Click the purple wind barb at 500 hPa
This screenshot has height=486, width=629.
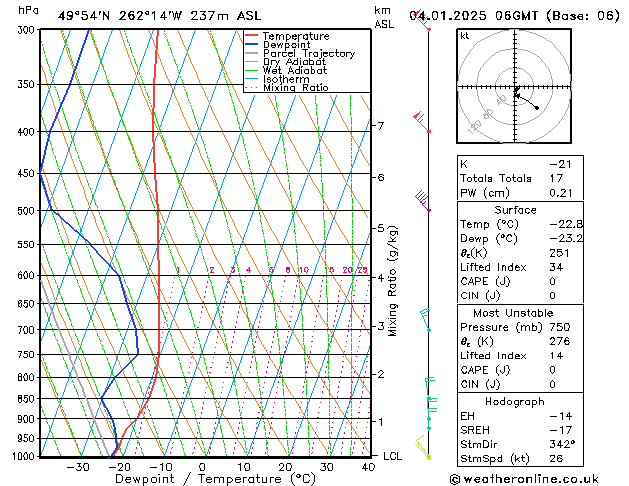click(x=423, y=200)
